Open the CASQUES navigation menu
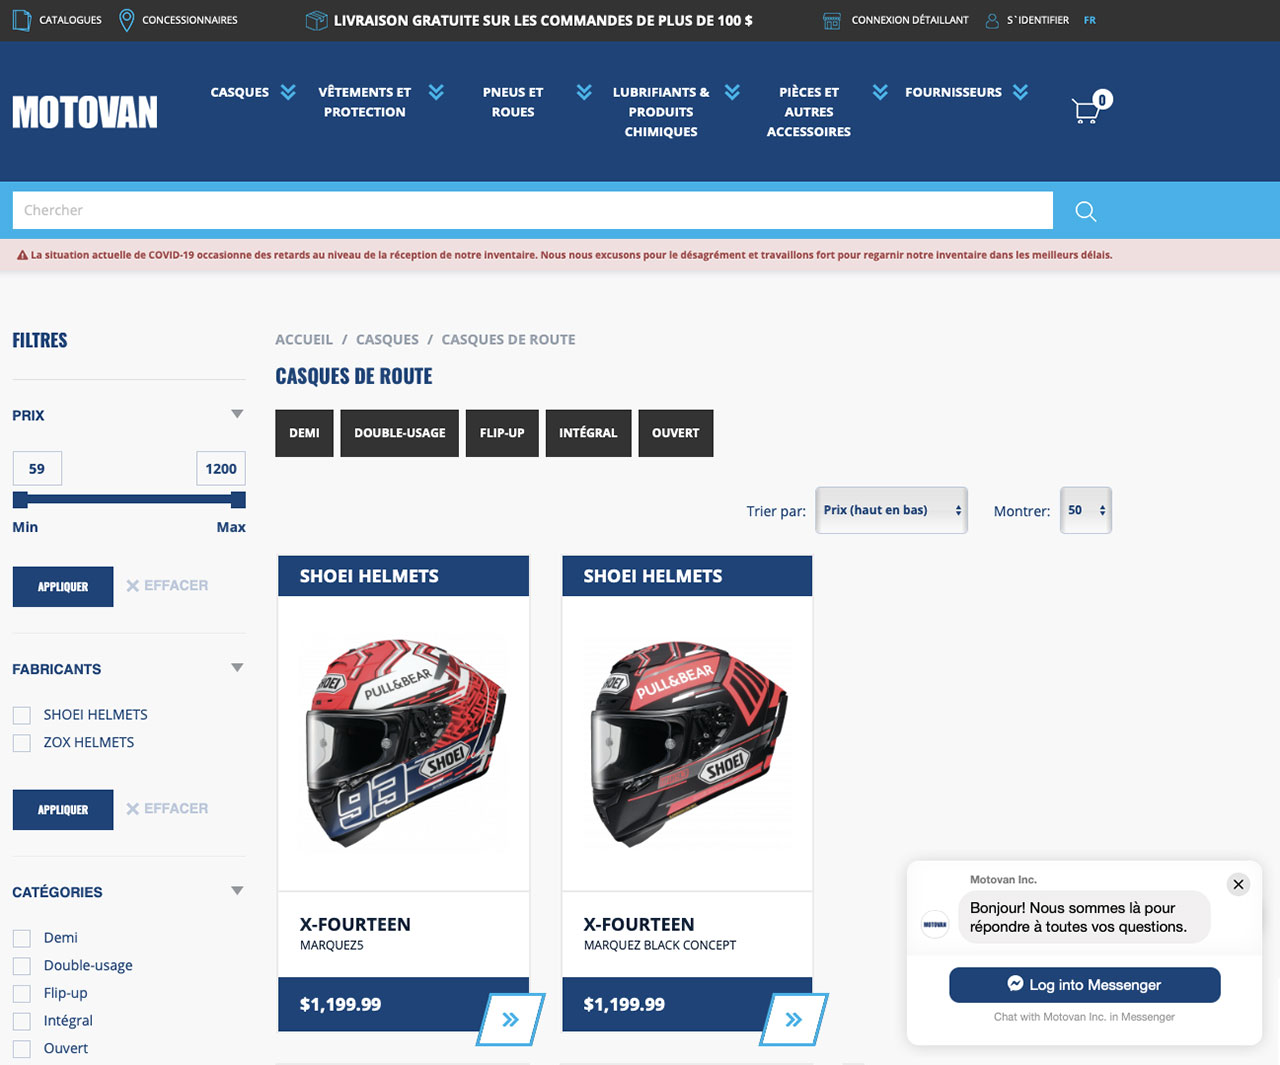Viewport: 1280px width, 1065px height. pyautogui.click(x=240, y=92)
